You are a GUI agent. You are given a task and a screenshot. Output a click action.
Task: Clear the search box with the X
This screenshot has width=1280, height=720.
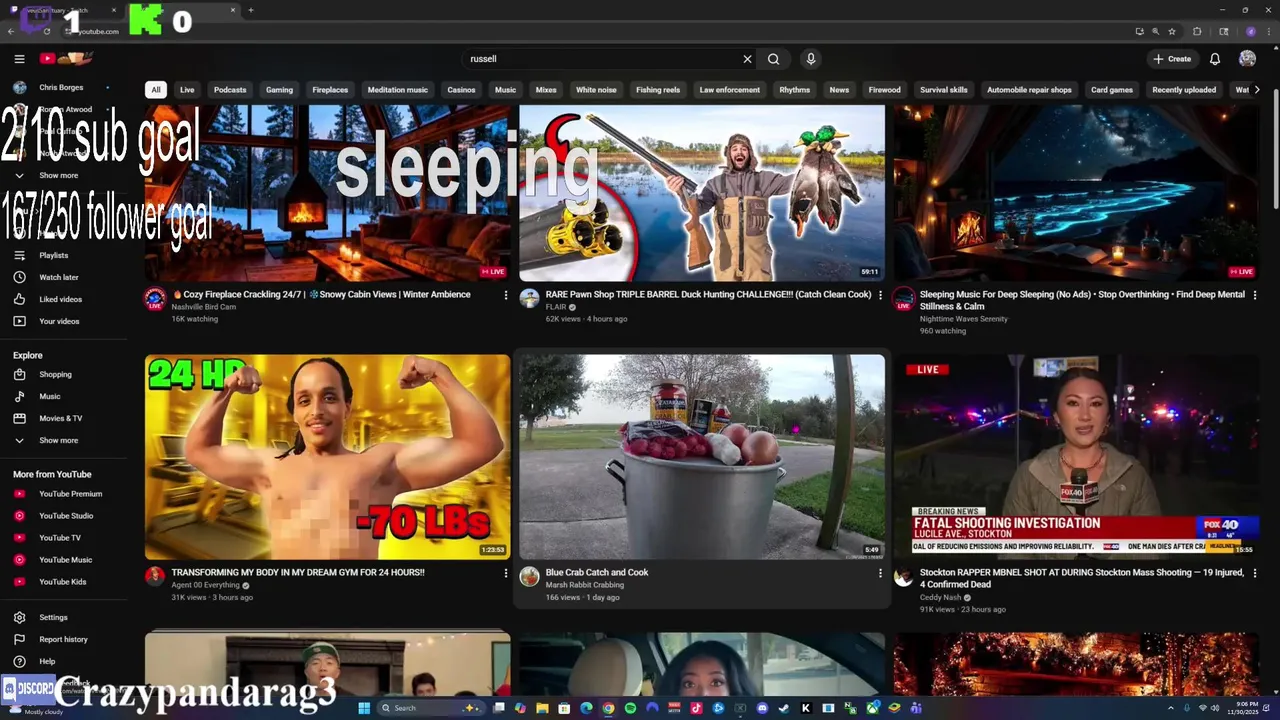point(747,59)
